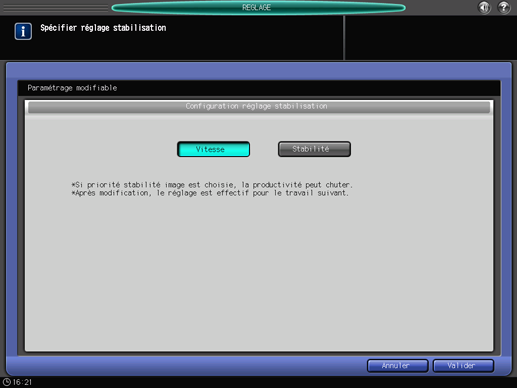Screen dimensions: 517x388
Task: Click the Paramétrage modifiable label
Action: click(72, 88)
